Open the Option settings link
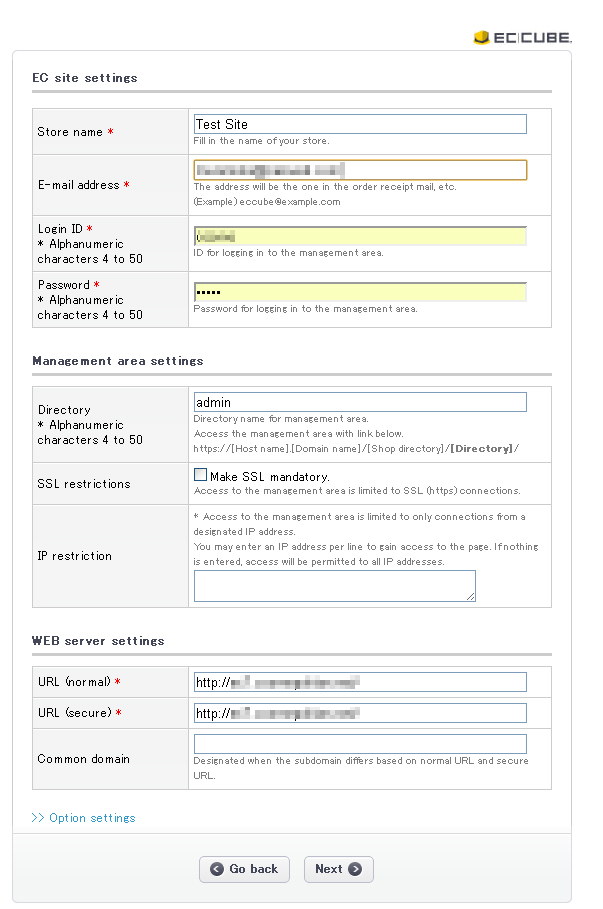Image resolution: width=603 pixels, height=909 pixels. coord(92,817)
